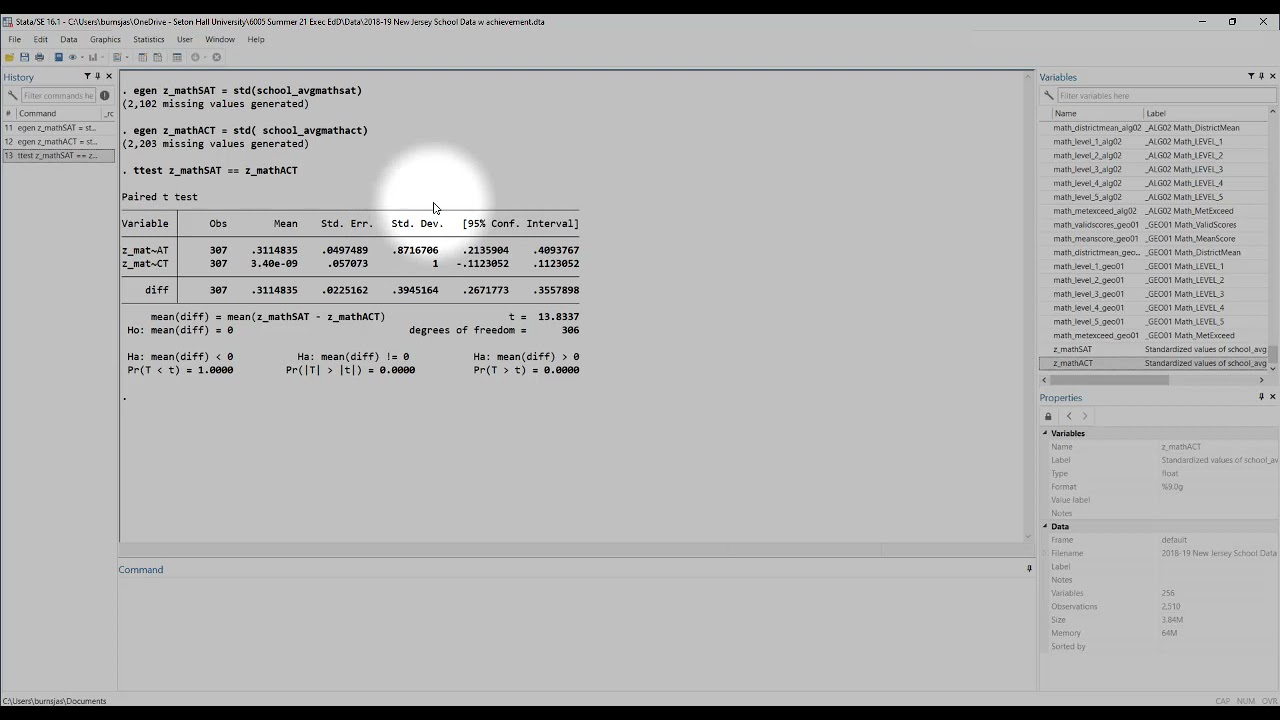The height and width of the screenshot is (720, 1280).
Task: Open dropdown arrow beside Viewer icon
Action: click(82, 57)
